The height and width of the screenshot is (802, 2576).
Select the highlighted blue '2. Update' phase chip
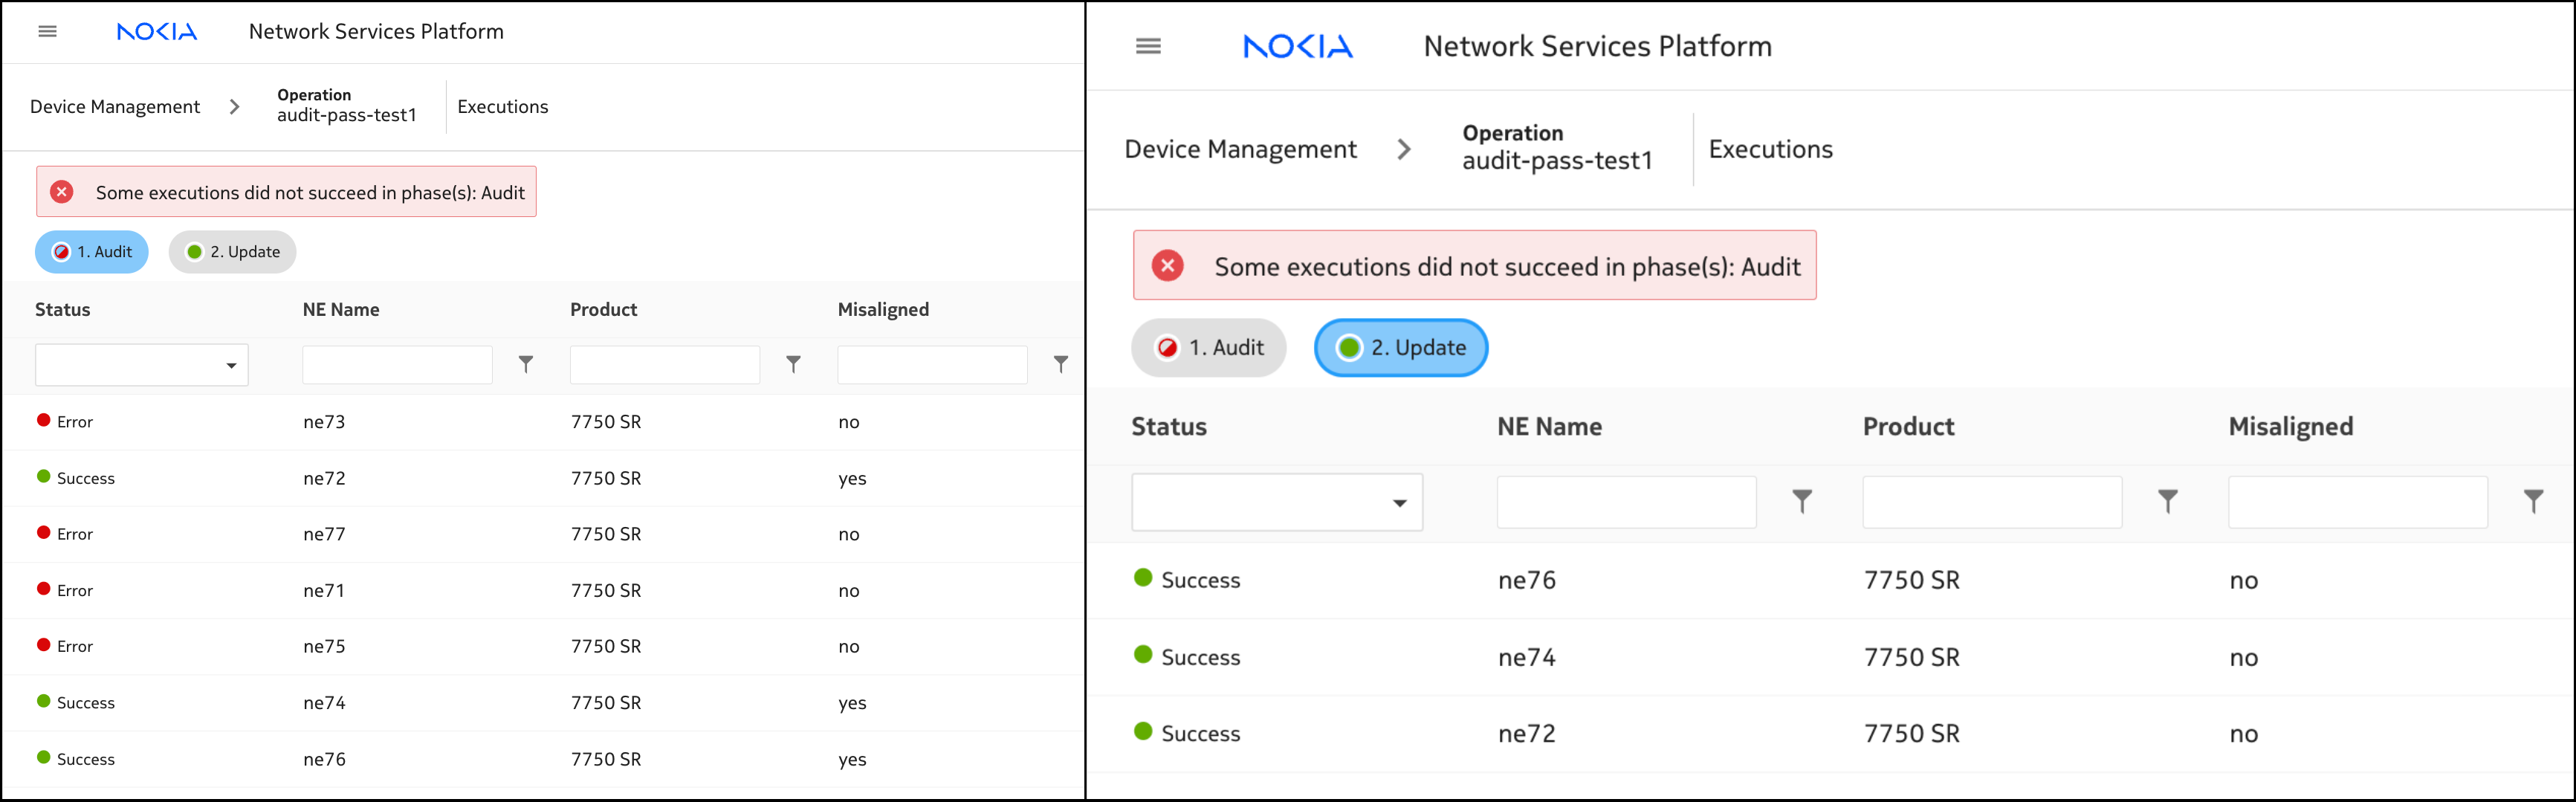click(x=1400, y=348)
